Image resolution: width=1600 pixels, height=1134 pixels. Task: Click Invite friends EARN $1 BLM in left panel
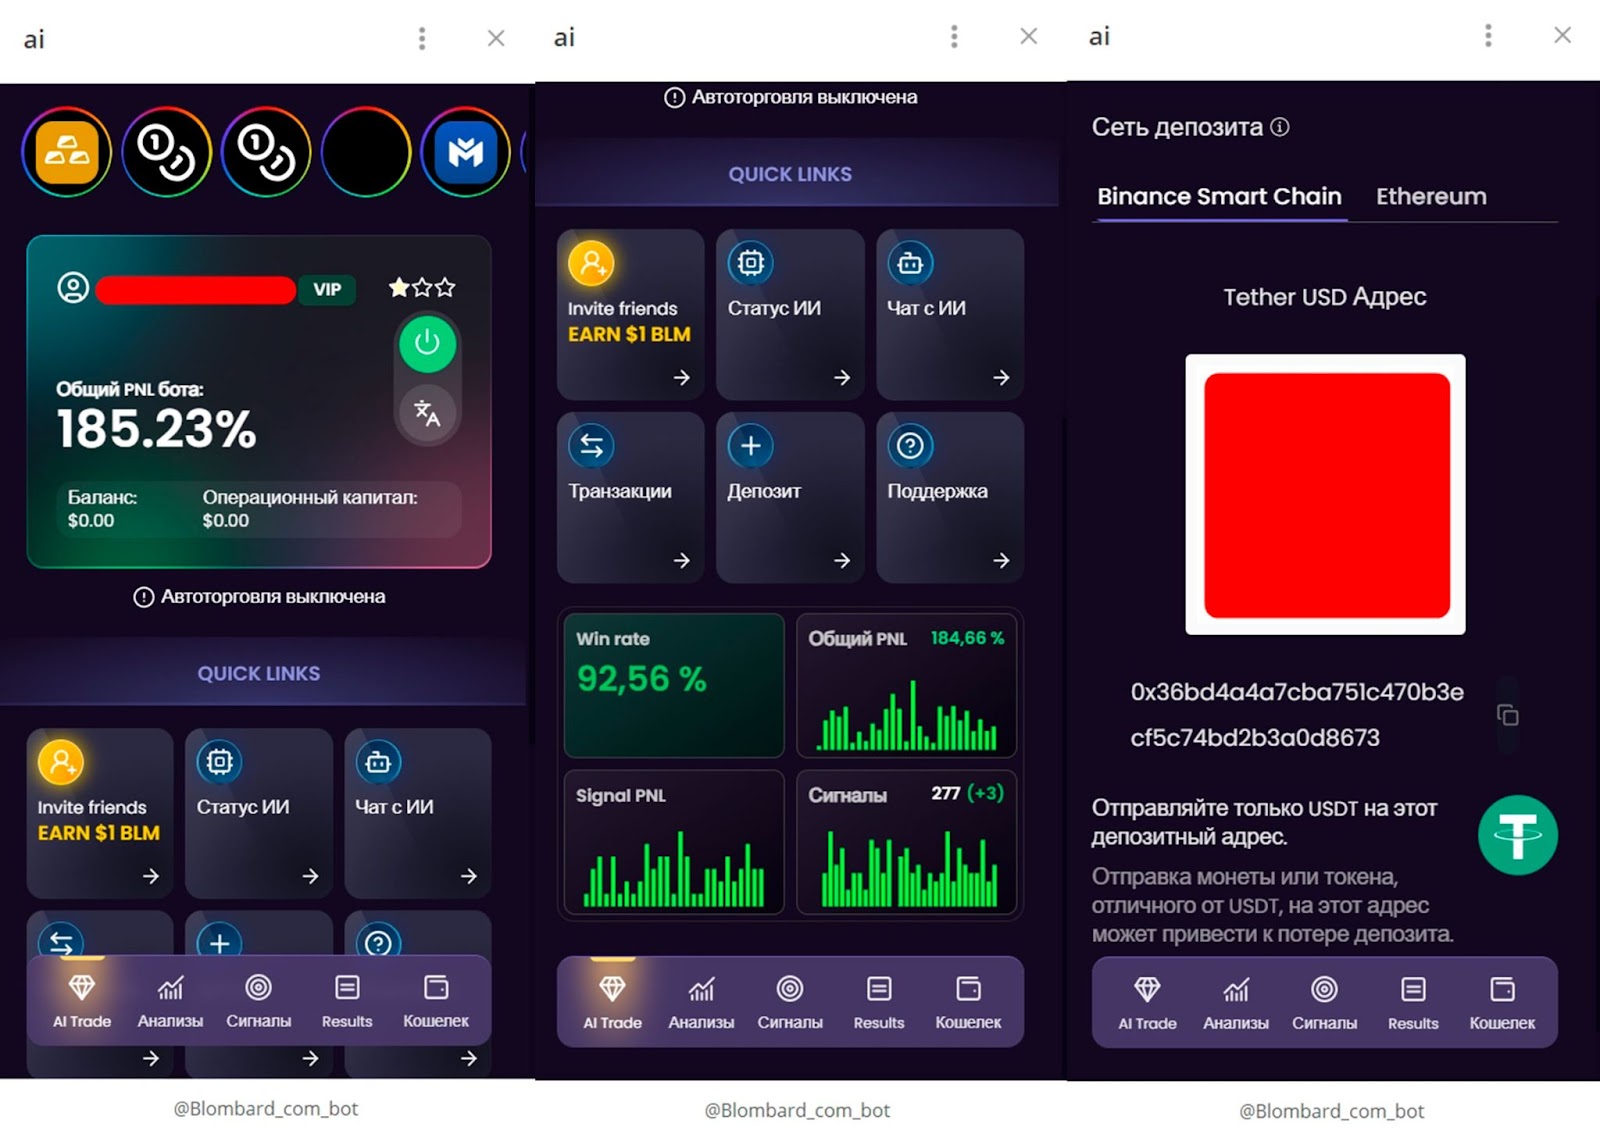(x=99, y=812)
